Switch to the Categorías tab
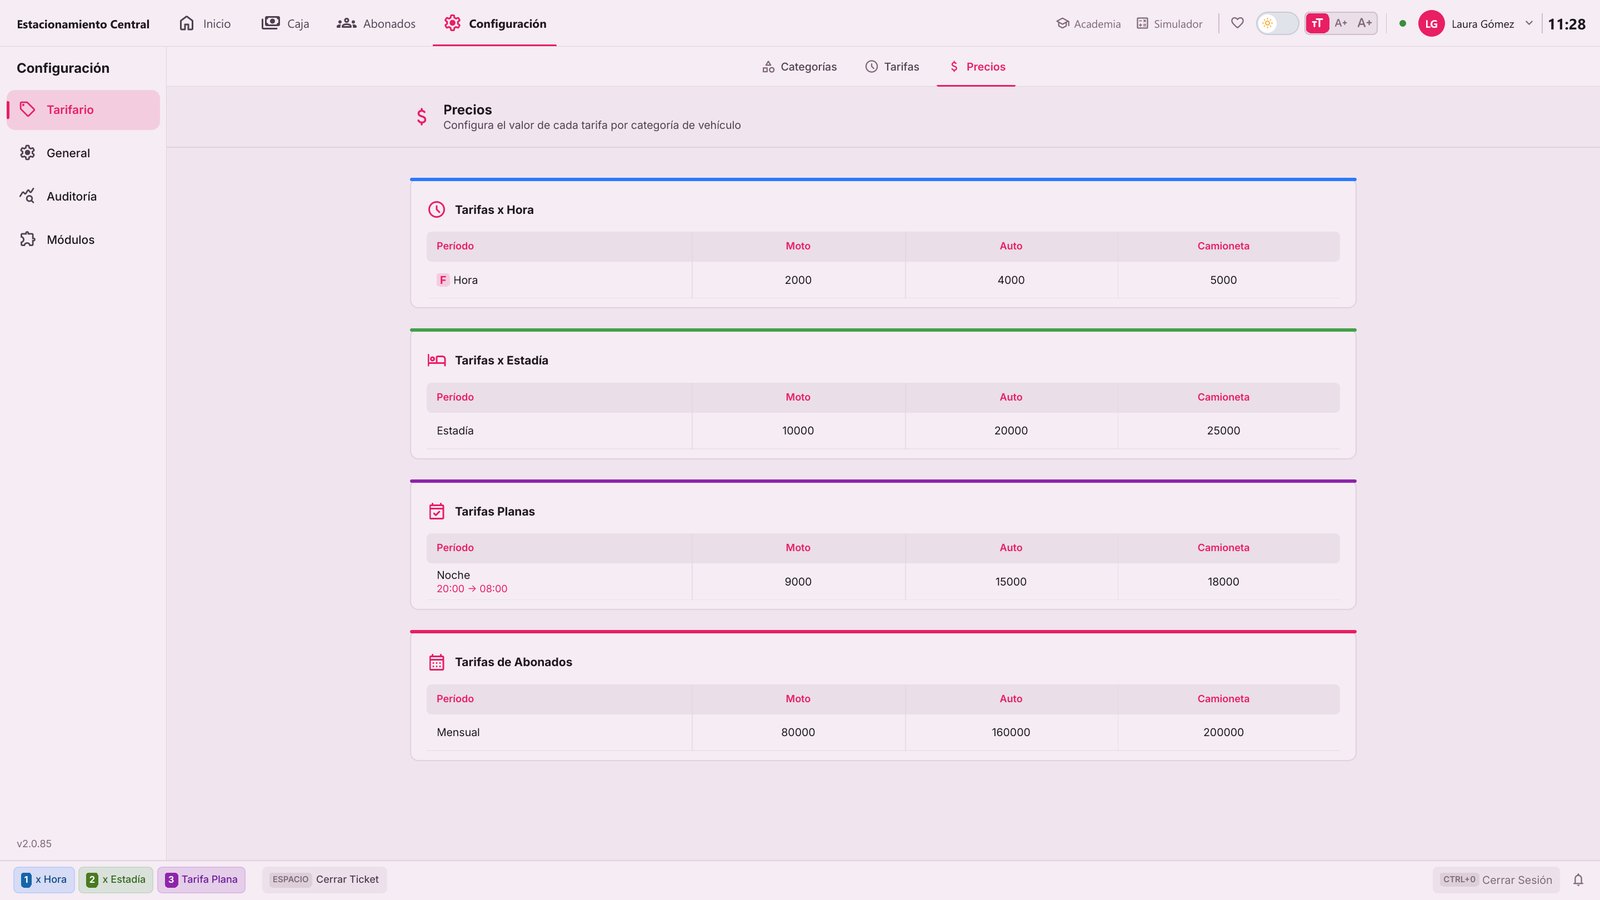1600x900 pixels. coord(799,67)
